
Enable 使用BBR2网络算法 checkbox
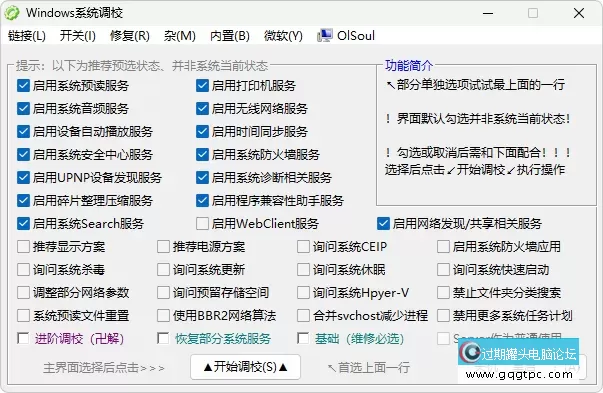point(163,316)
